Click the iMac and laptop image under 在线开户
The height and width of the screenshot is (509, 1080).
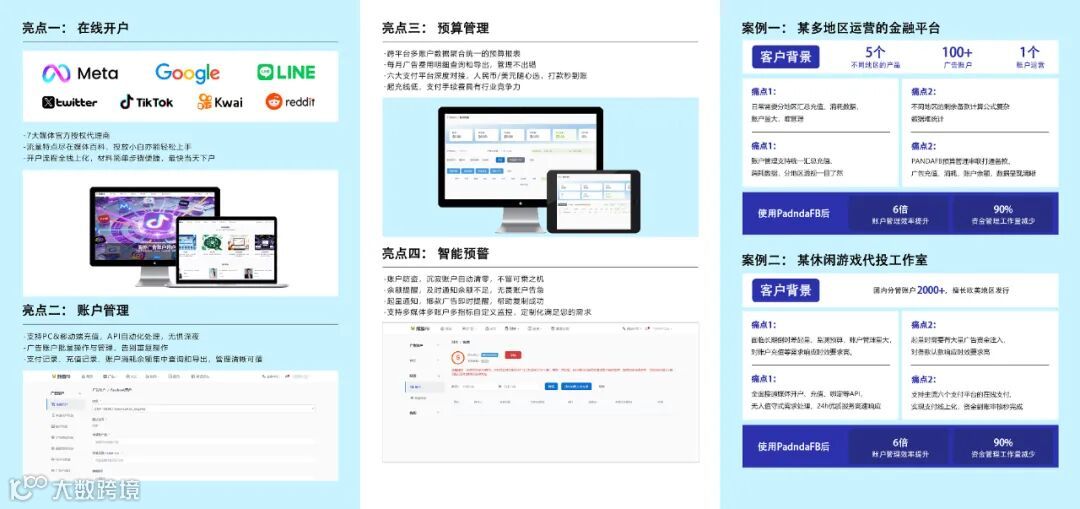[x=180, y=233]
